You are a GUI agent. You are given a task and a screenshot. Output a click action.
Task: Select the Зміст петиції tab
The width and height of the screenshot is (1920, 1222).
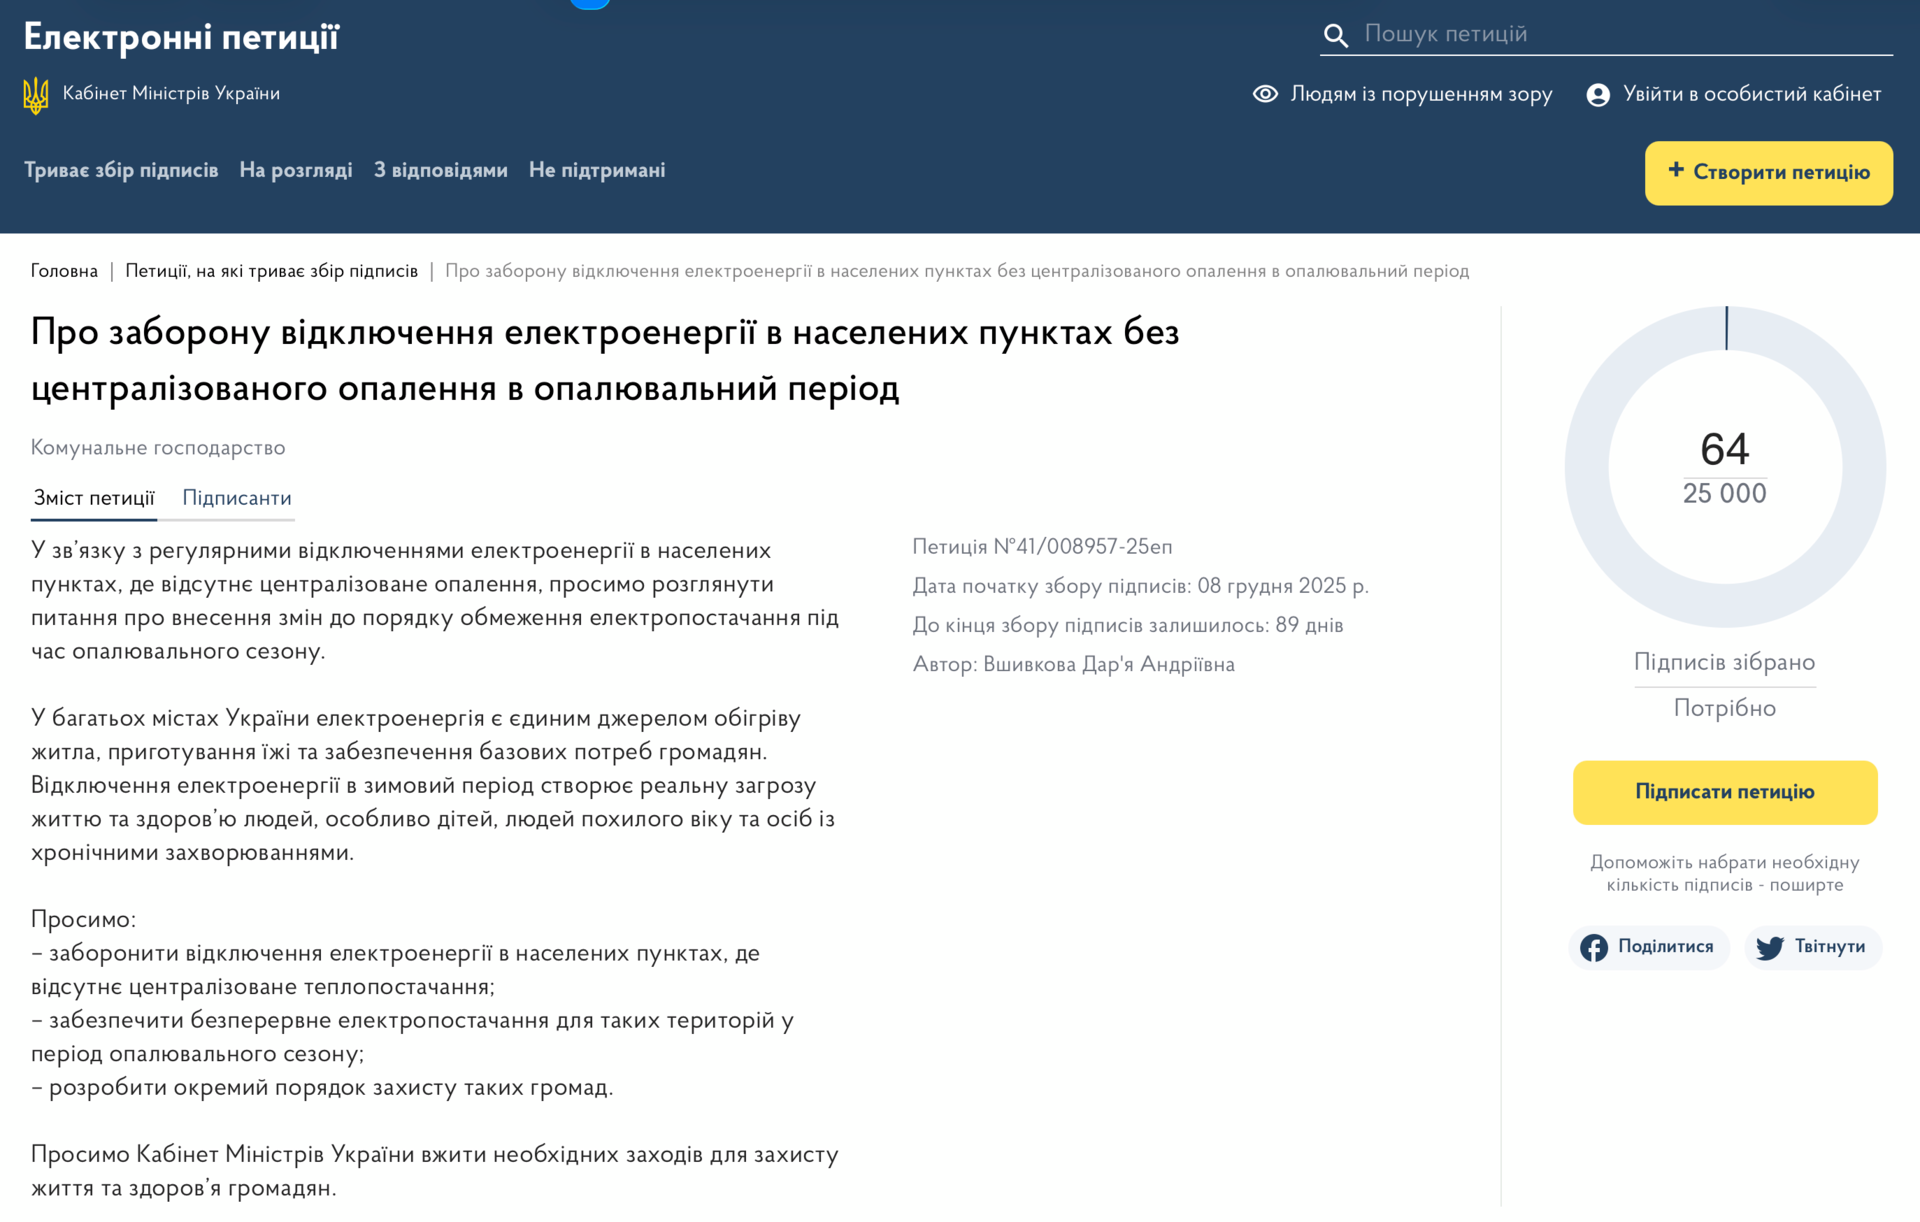point(94,498)
